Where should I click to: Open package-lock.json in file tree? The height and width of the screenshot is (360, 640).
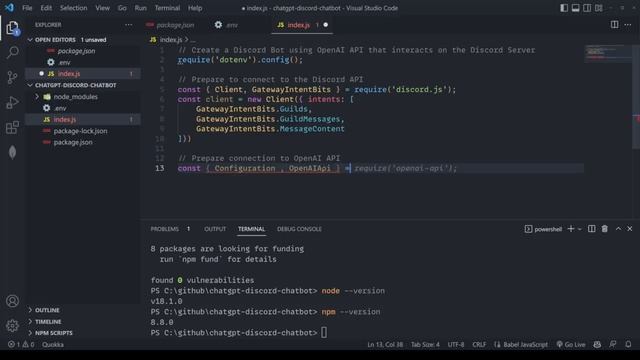point(83,131)
